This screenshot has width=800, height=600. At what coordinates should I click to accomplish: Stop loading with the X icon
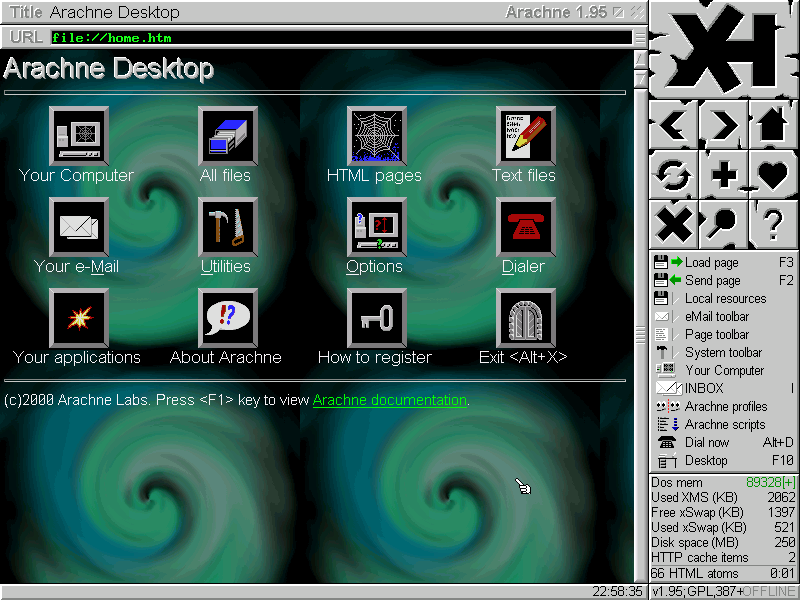tap(673, 224)
